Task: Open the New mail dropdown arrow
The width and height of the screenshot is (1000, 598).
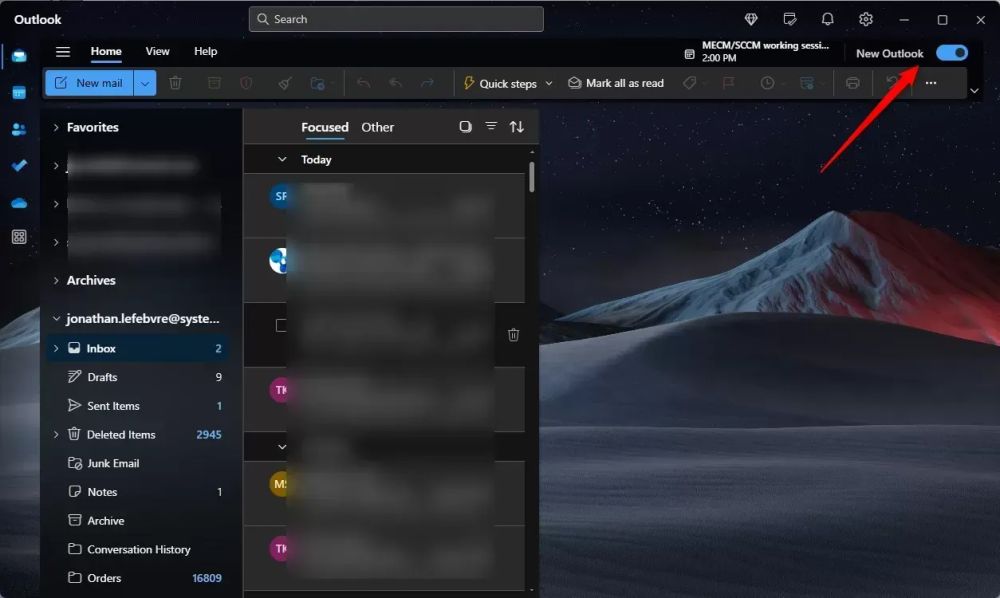Action: (145, 83)
